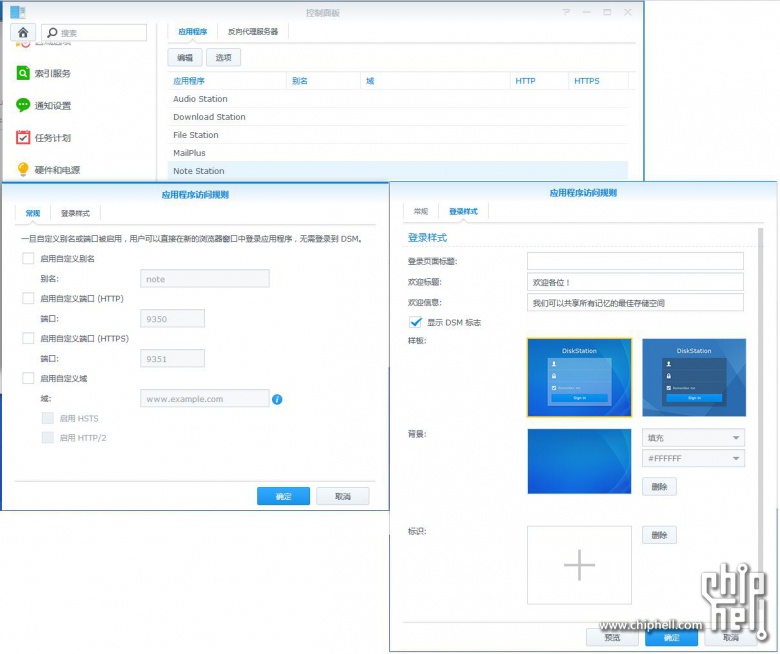780x654 pixels.
Task: Expand the background fill mode dropdown
Action: pos(693,438)
